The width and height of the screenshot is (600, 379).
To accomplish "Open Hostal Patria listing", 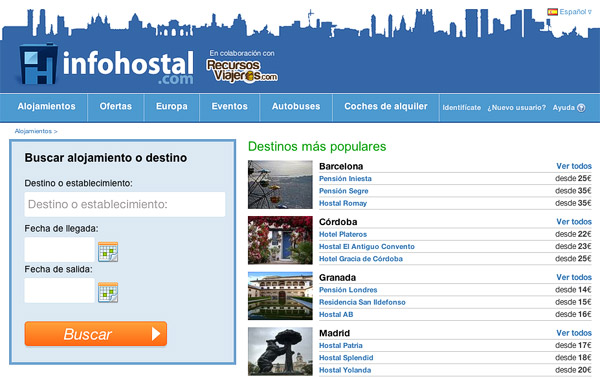I will tap(341, 345).
